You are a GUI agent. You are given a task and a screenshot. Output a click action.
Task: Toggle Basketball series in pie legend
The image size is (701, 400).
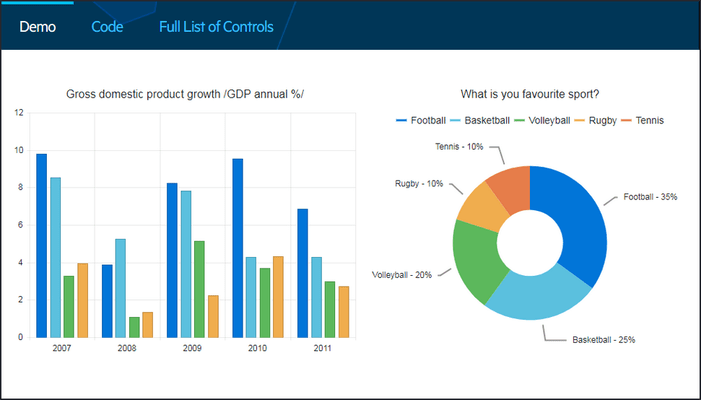[x=479, y=121]
